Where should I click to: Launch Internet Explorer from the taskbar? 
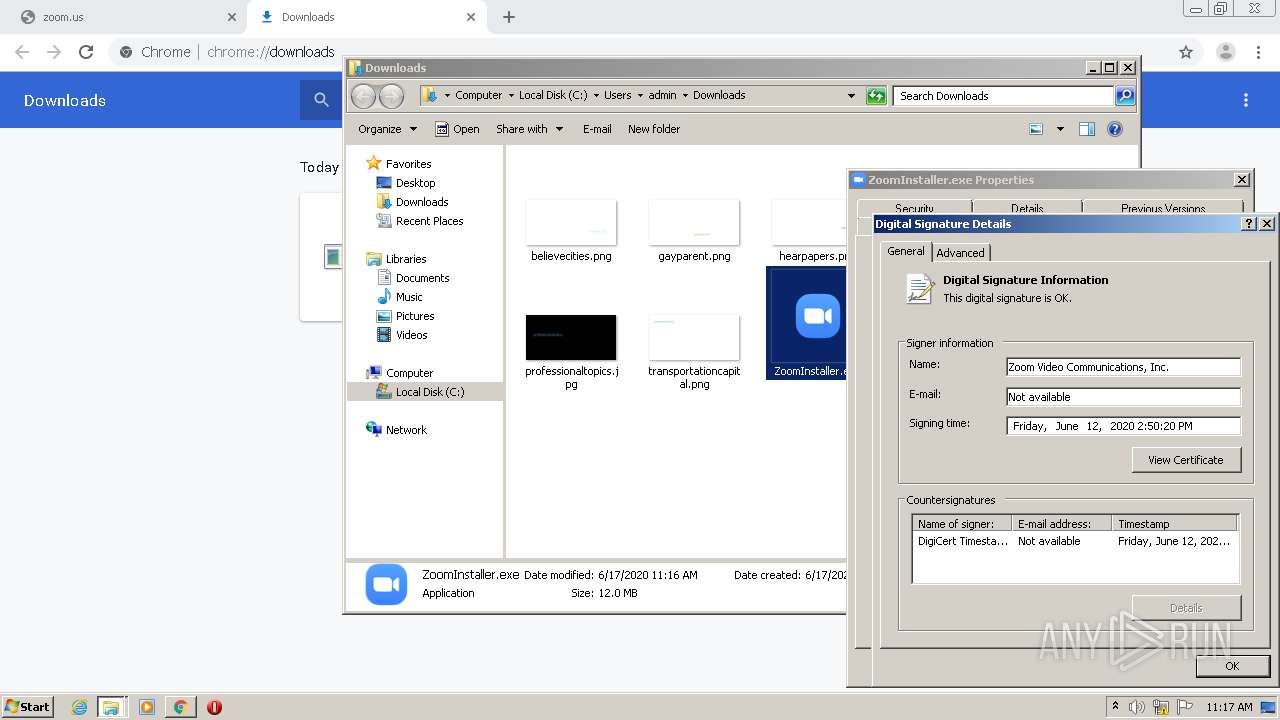(x=79, y=707)
